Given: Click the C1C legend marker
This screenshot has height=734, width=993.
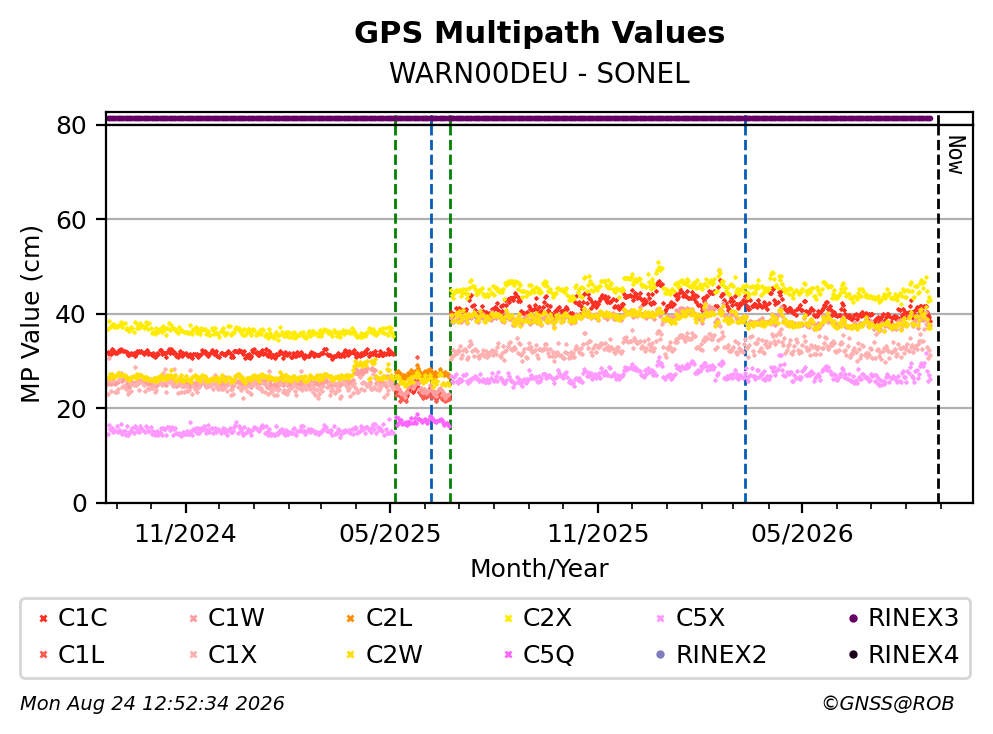Looking at the screenshot, I should point(43,619).
